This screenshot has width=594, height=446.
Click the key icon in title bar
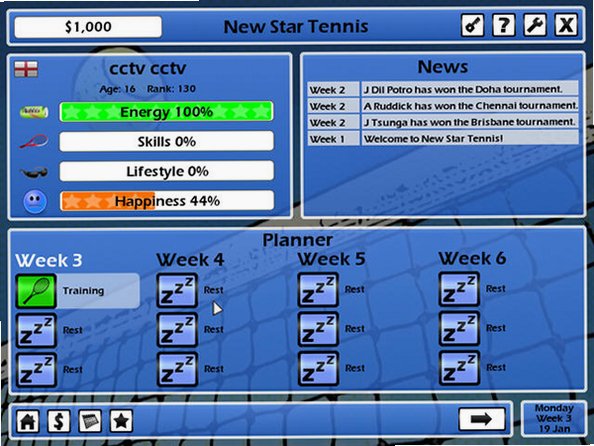point(472,25)
